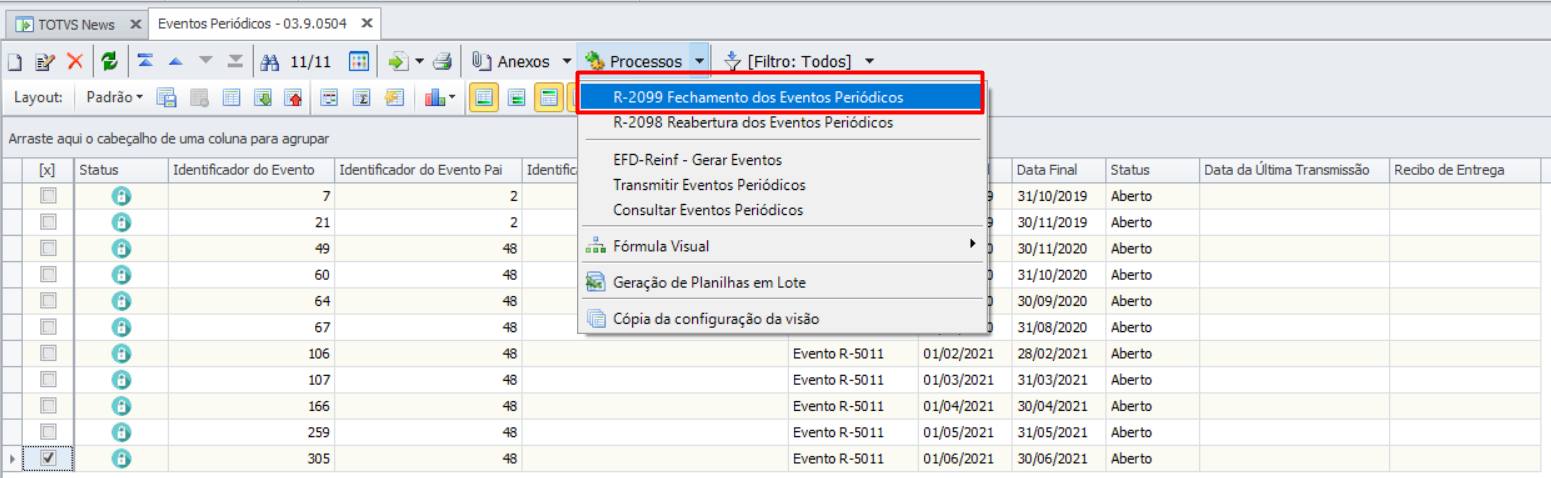The image size is (1551, 478).
Task: Click the edit record pencil icon
Action: point(44,62)
